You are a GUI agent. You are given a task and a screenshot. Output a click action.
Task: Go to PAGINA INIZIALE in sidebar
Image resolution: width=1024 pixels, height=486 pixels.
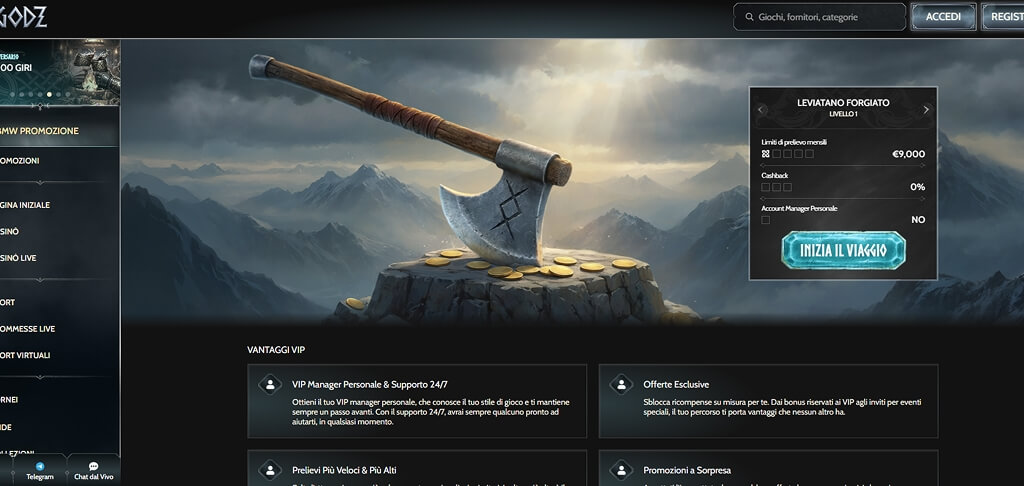(x=25, y=205)
